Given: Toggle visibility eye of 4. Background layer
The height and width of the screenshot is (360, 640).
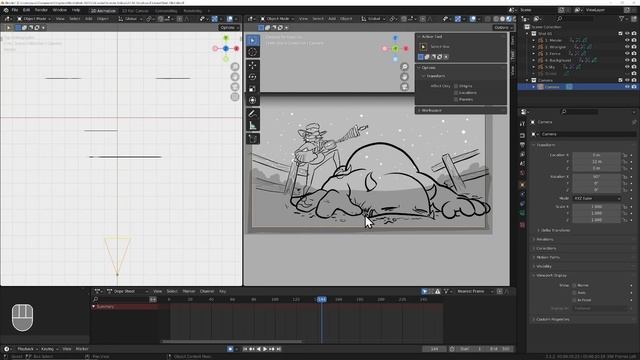Looking at the screenshot, I should click(x=627, y=60).
